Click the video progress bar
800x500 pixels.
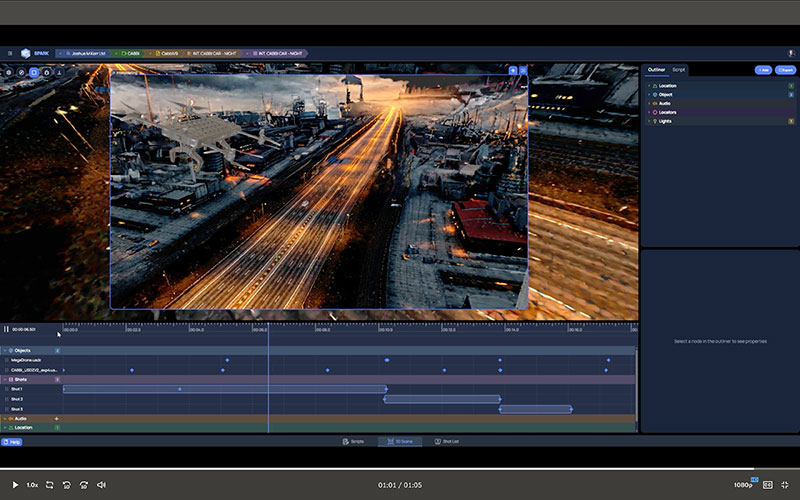point(400,468)
